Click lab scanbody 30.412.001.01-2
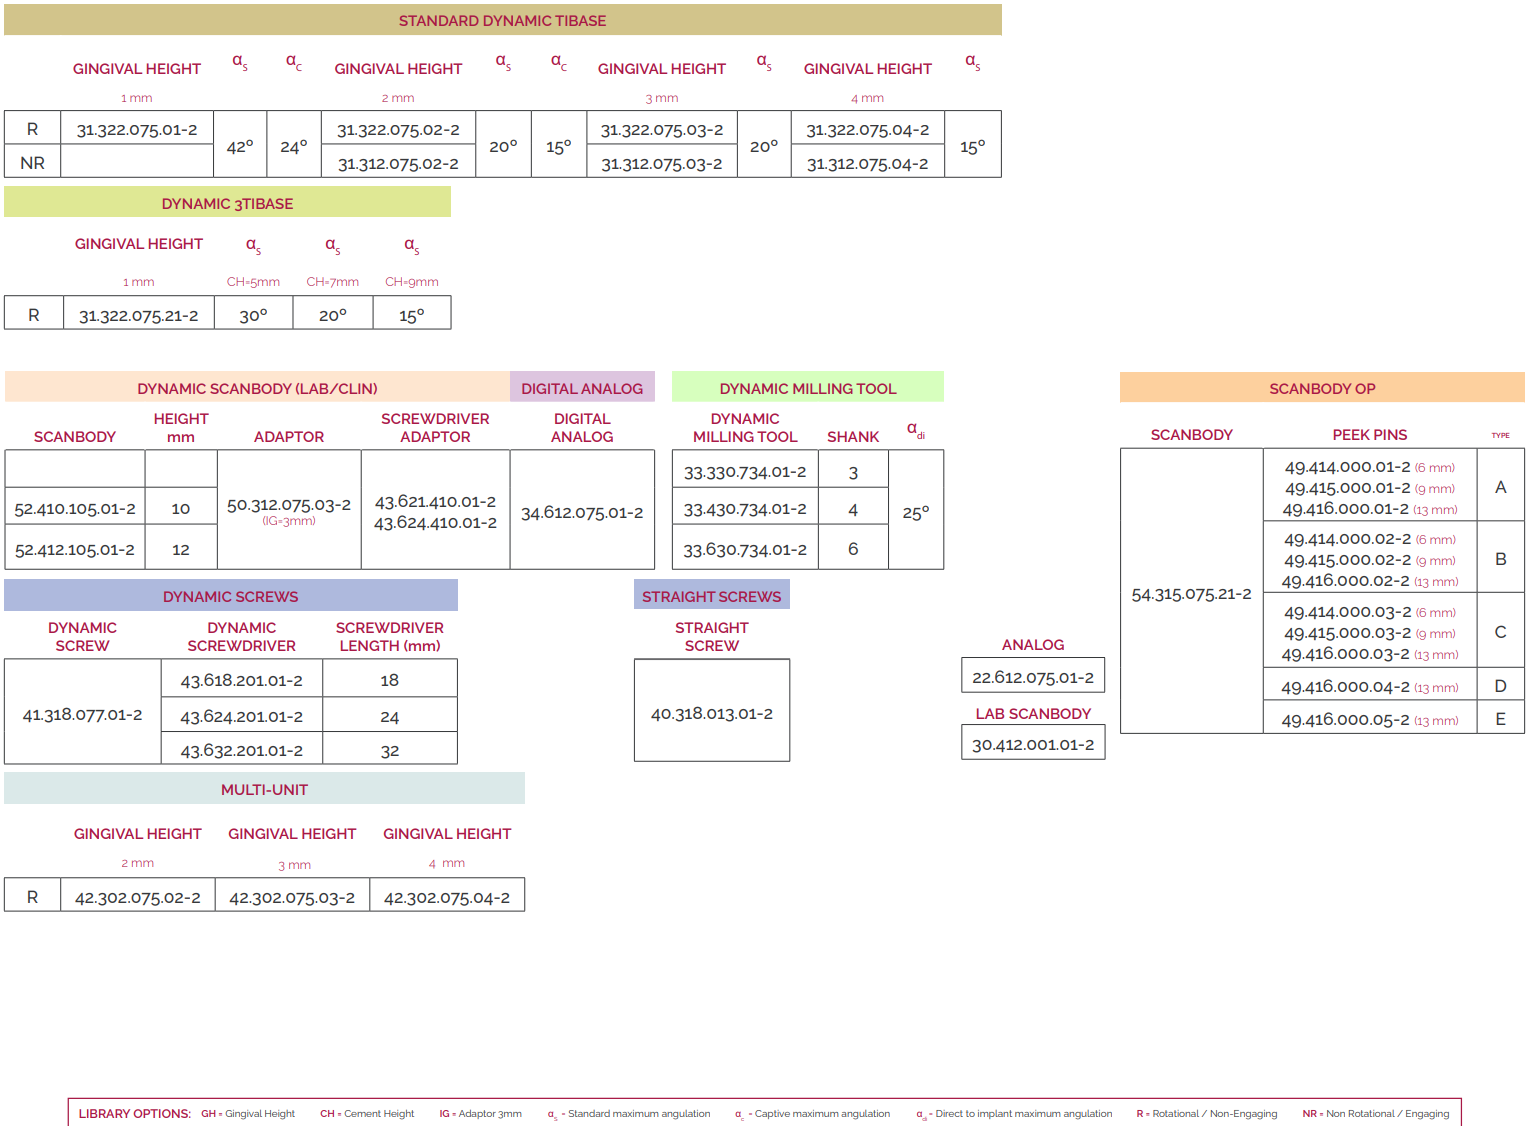 coord(1033,744)
